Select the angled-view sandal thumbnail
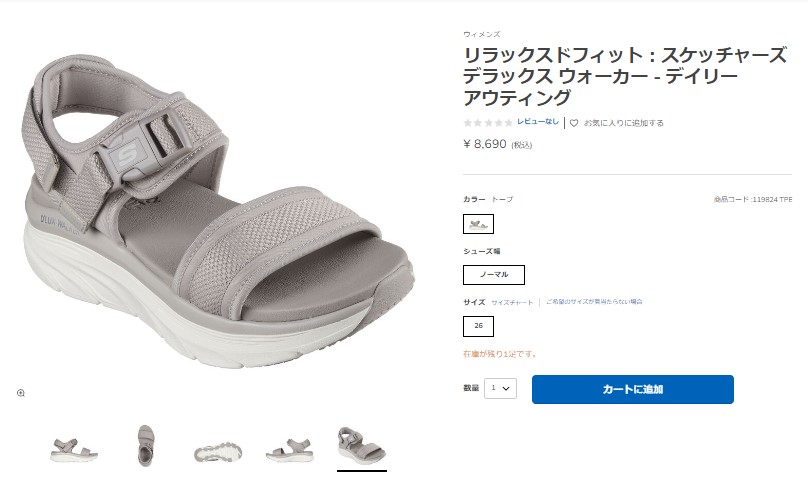This screenshot has width=808, height=481. 362,446
